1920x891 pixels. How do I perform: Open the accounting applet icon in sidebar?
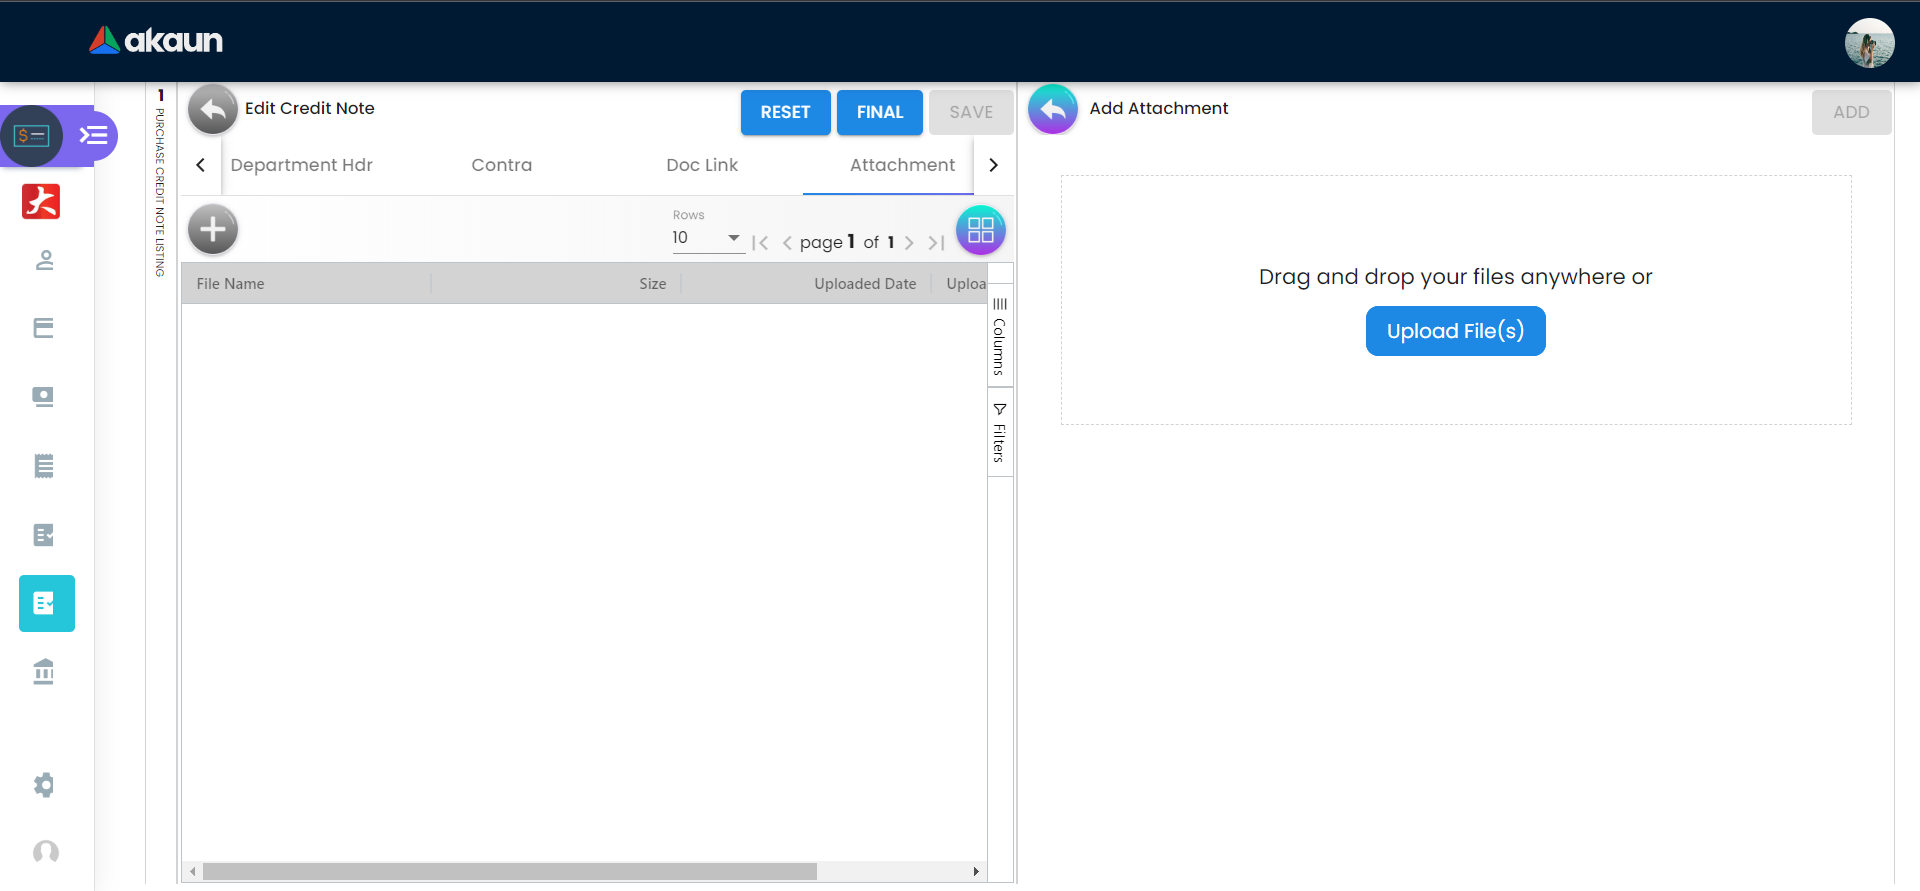(x=32, y=135)
